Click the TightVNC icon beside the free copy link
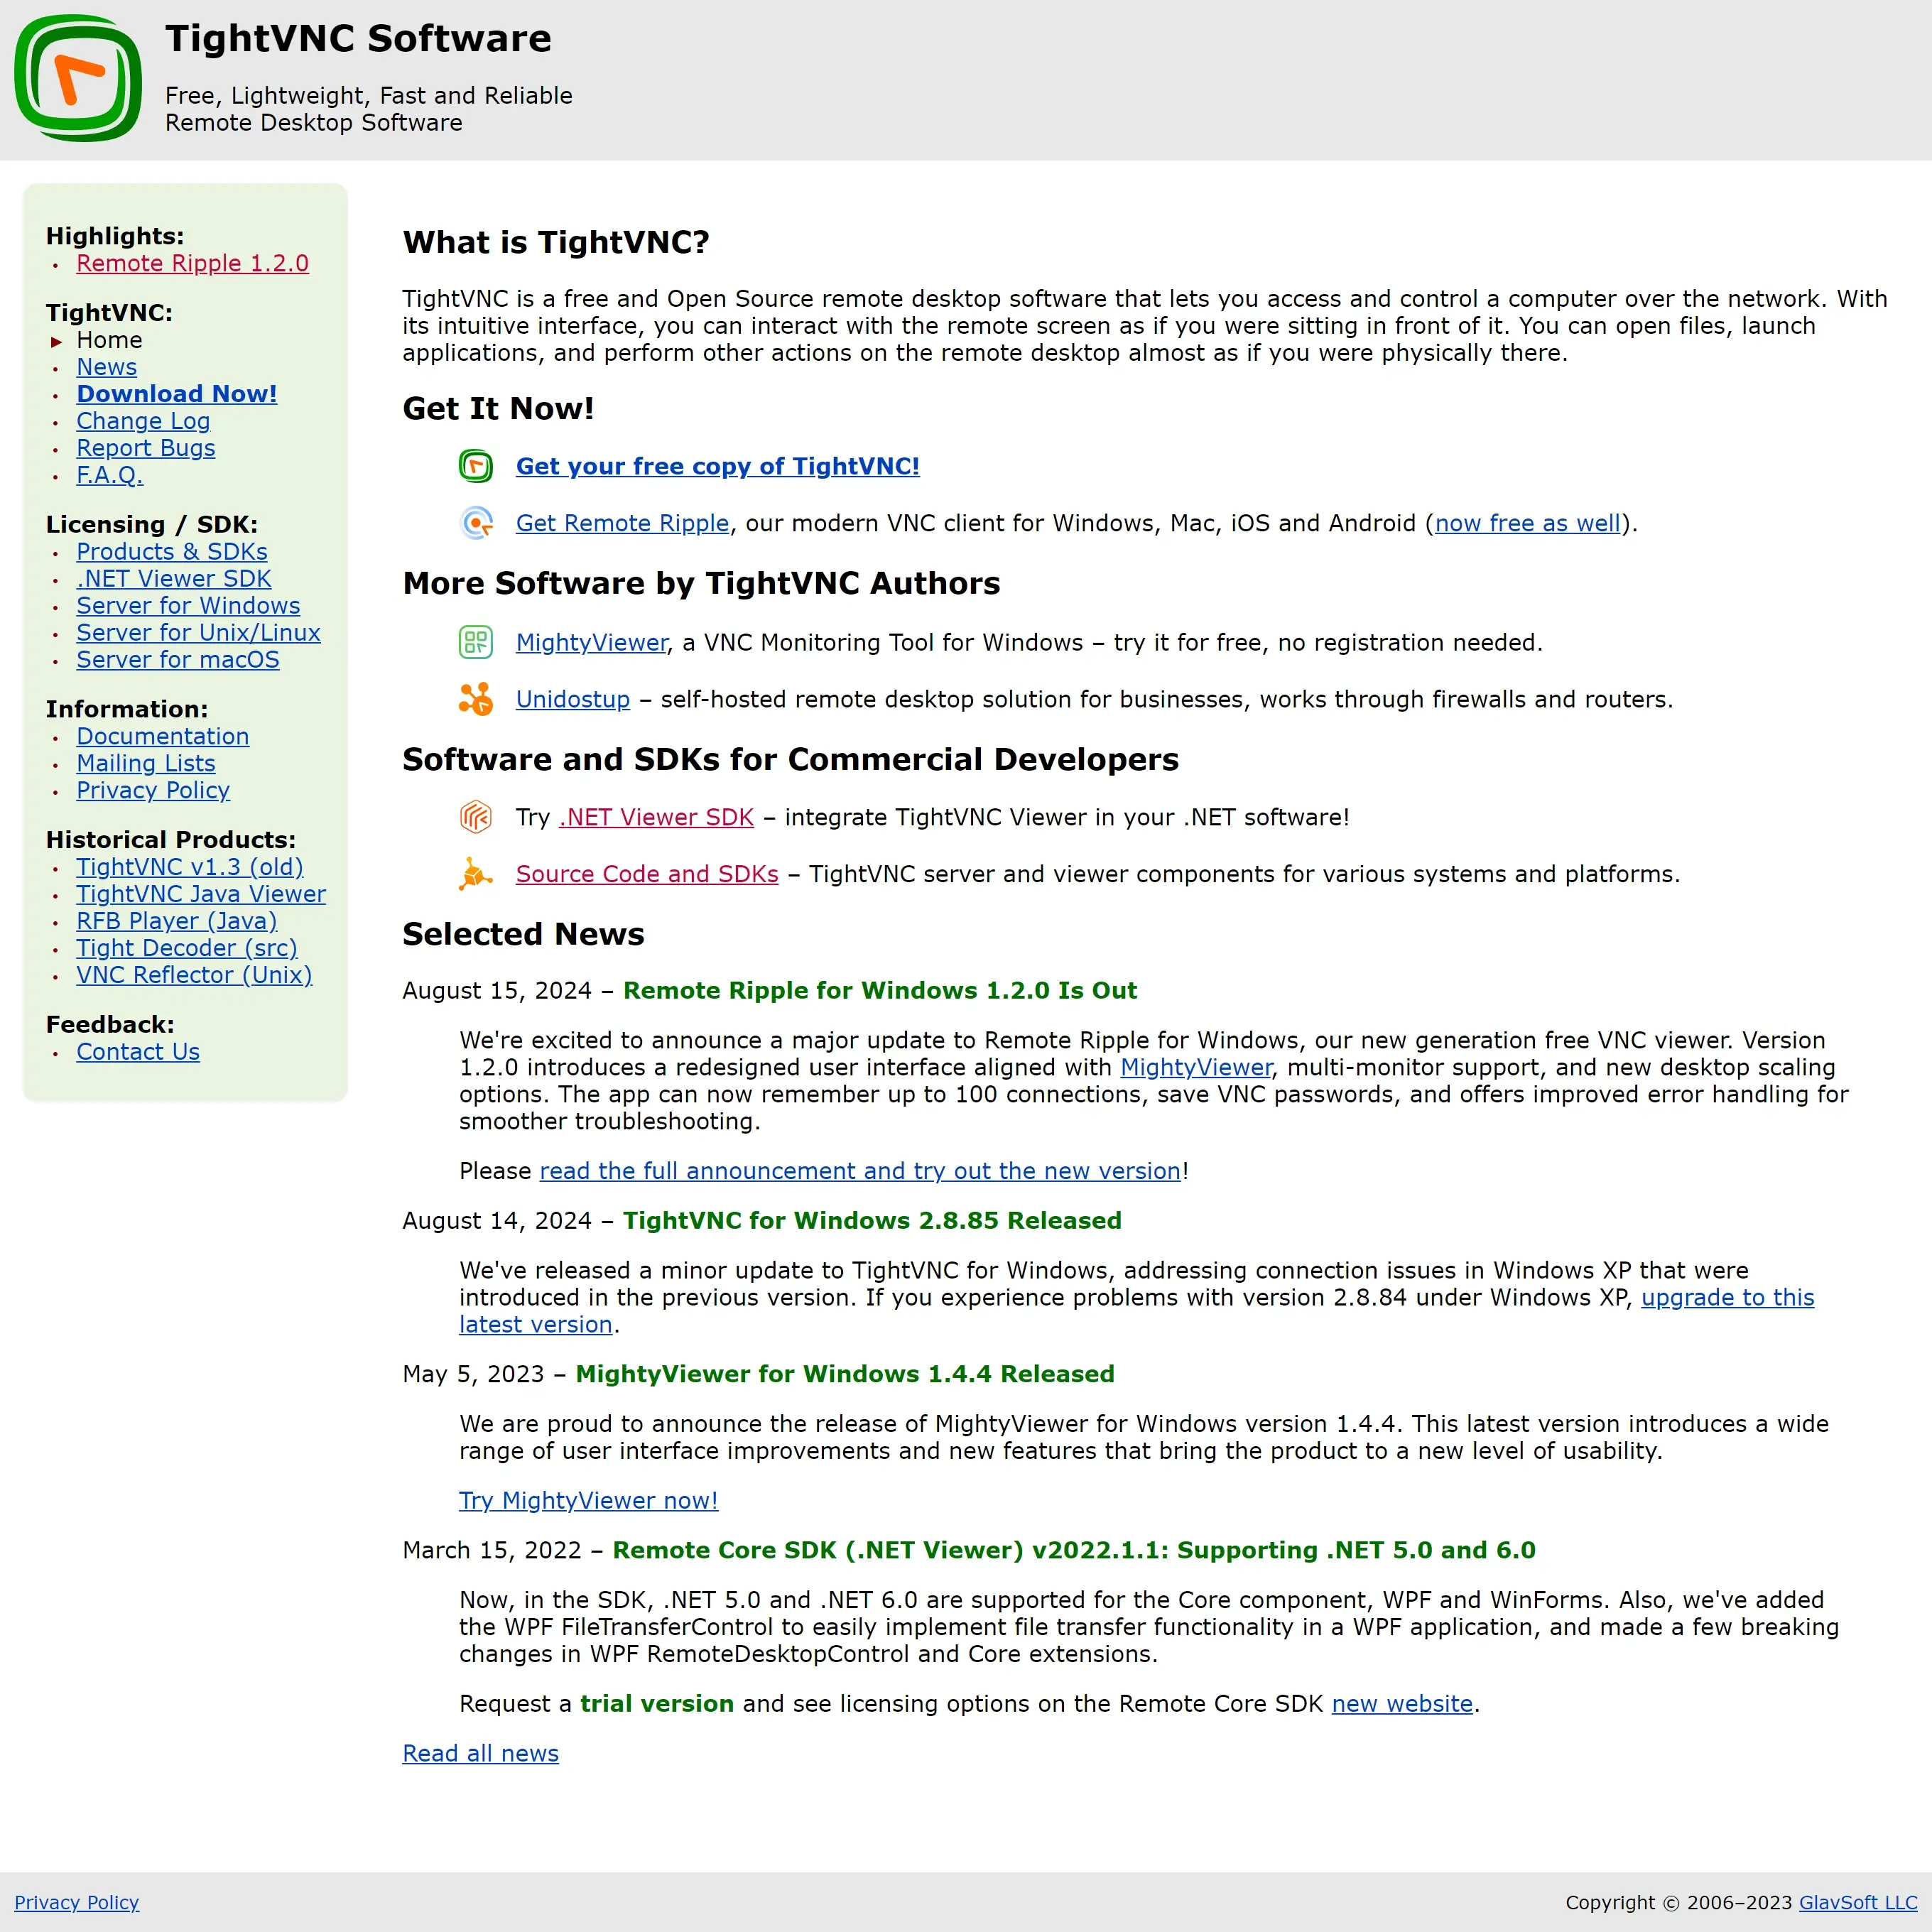This screenshot has width=1932, height=1932. (476, 466)
